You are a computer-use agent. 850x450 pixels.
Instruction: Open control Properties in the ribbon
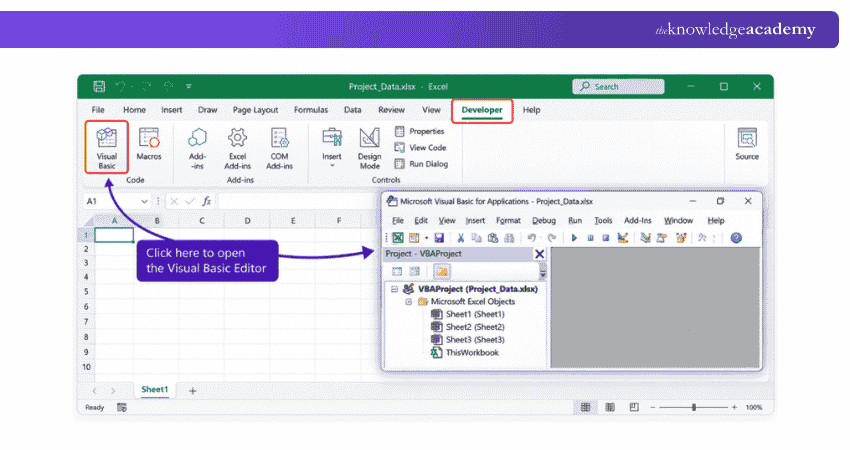click(420, 131)
